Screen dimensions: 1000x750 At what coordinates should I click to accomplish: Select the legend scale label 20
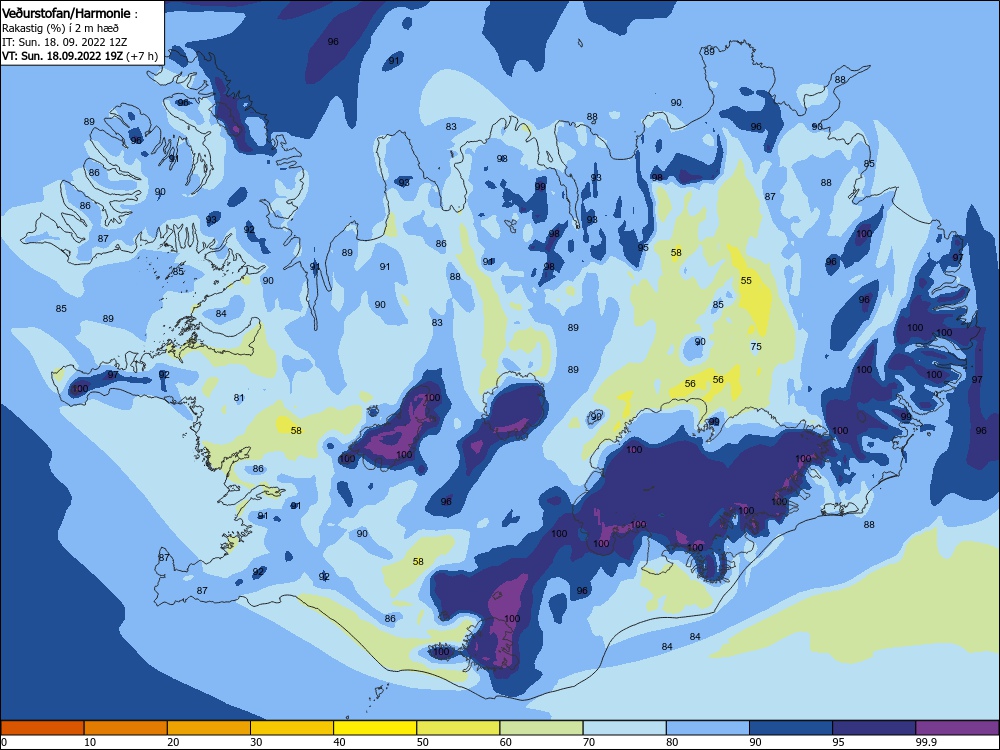(173, 742)
